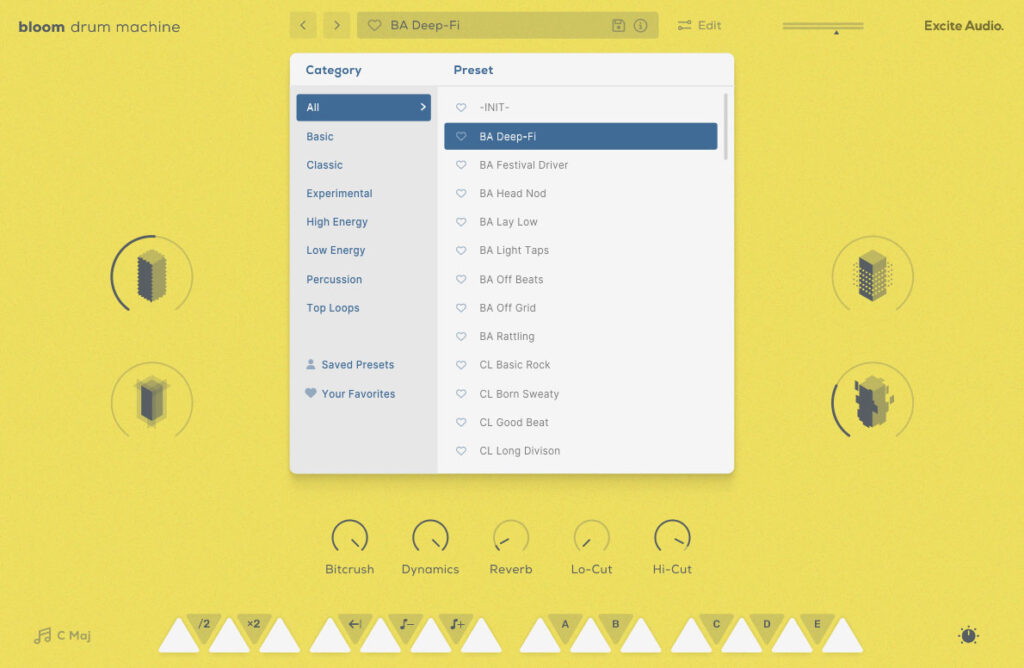Open the preset info icon

pyautogui.click(x=641, y=25)
